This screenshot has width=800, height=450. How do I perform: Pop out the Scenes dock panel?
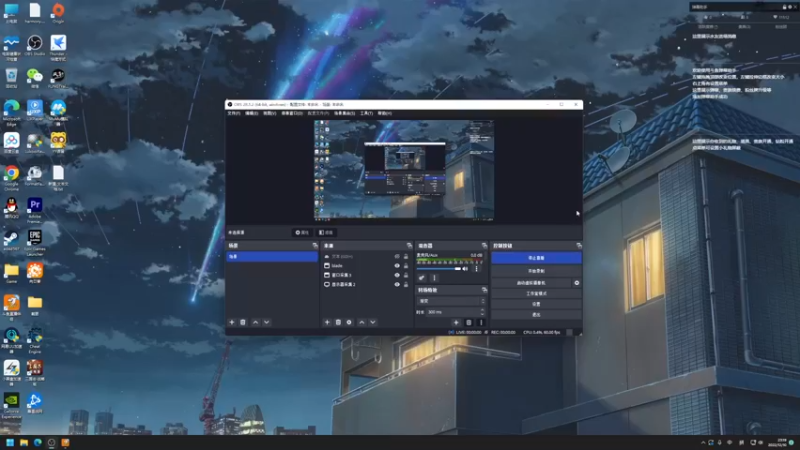(315, 246)
